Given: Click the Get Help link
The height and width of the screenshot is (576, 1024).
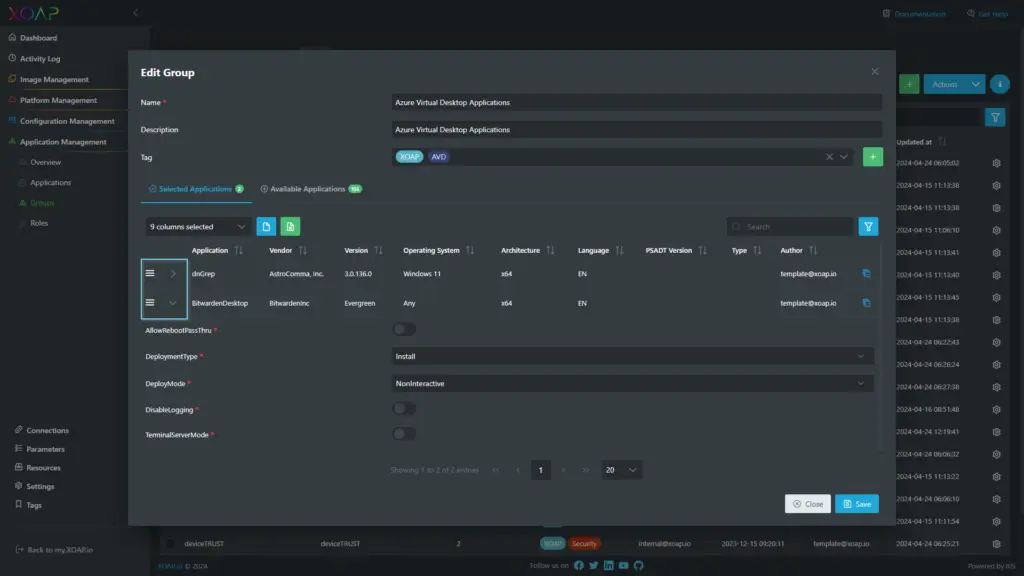Looking at the screenshot, I should (987, 14).
